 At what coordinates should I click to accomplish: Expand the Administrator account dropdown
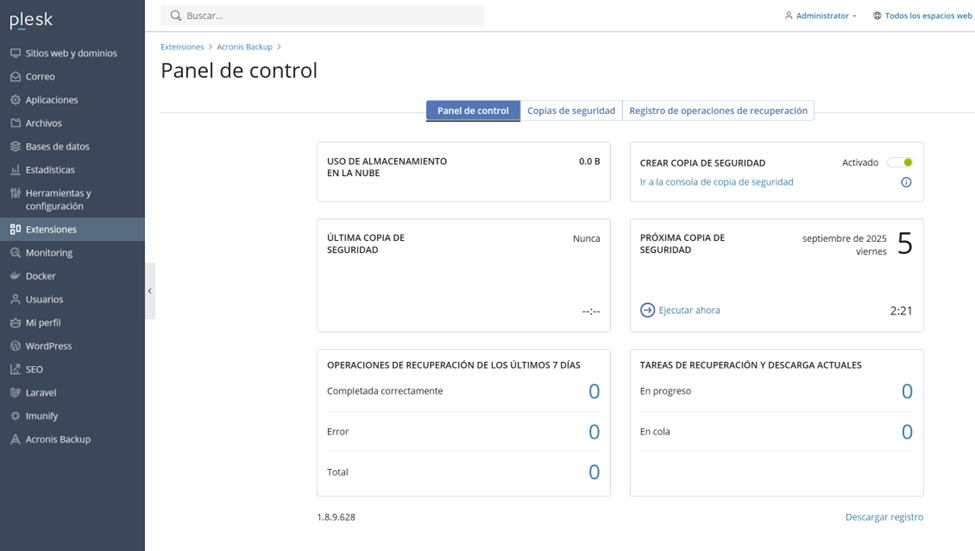pyautogui.click(x=821, y=16)
